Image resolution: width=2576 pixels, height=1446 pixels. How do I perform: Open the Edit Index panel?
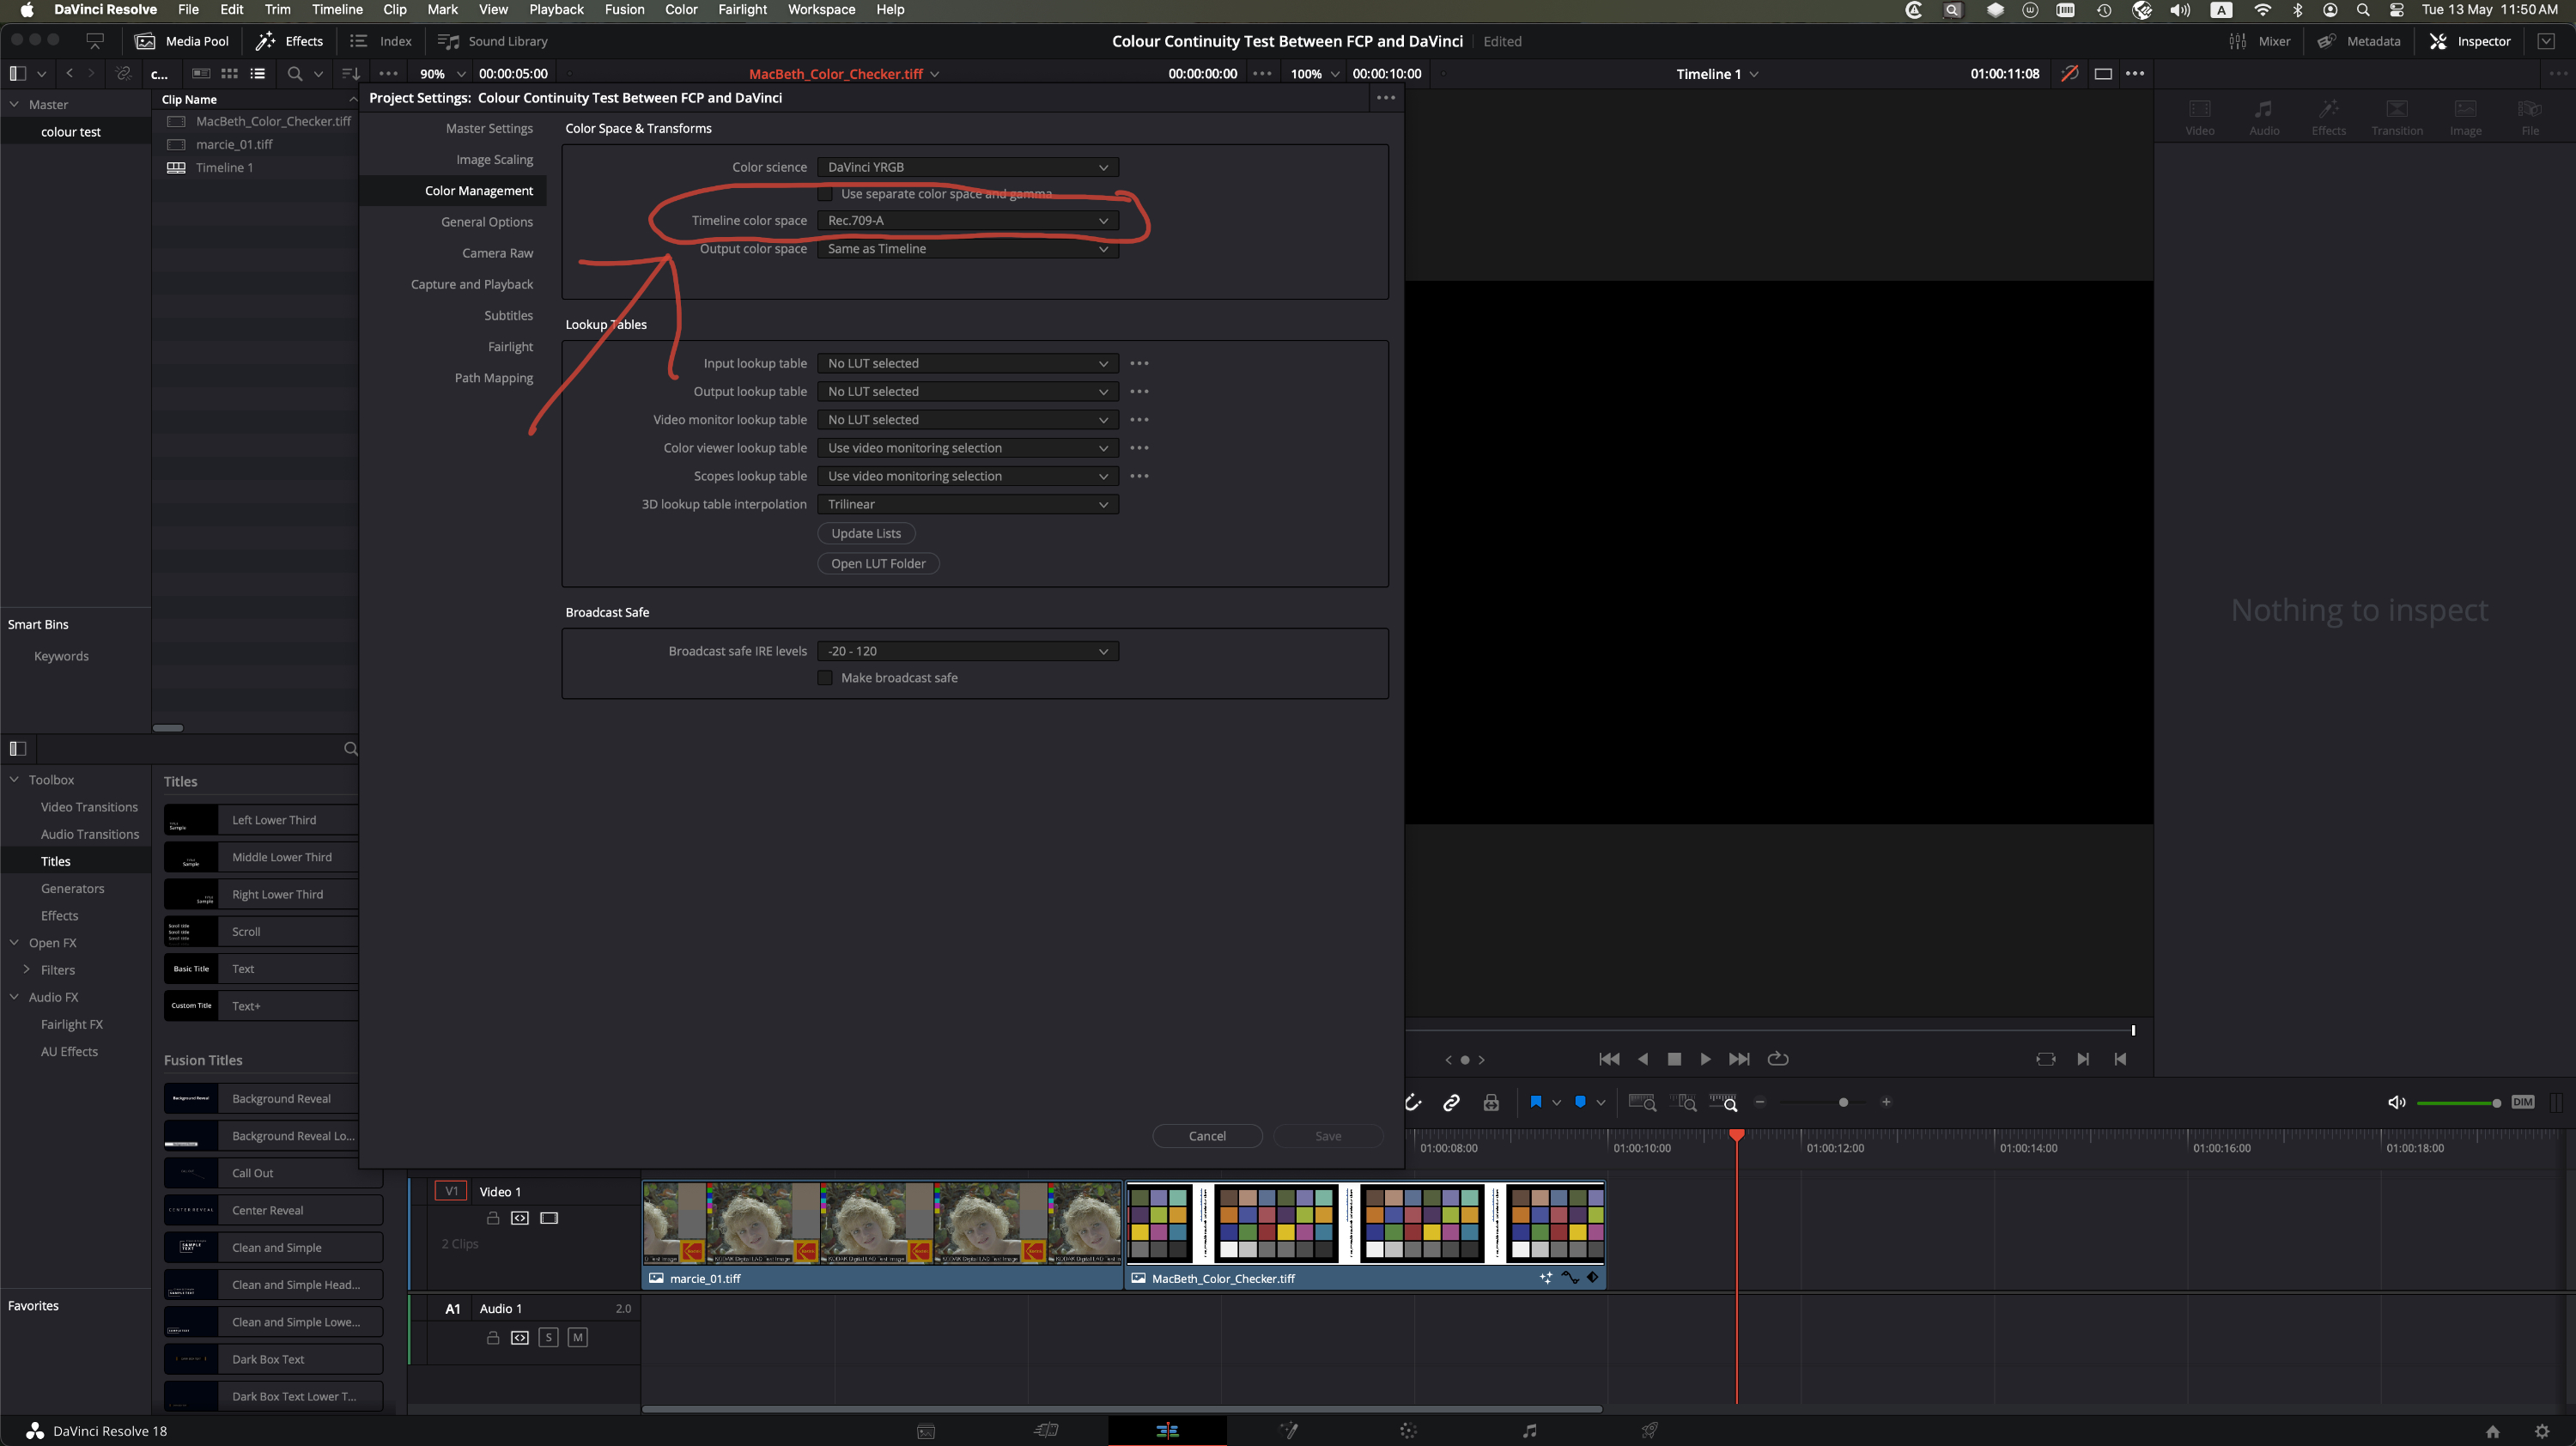tap(381, 41)
